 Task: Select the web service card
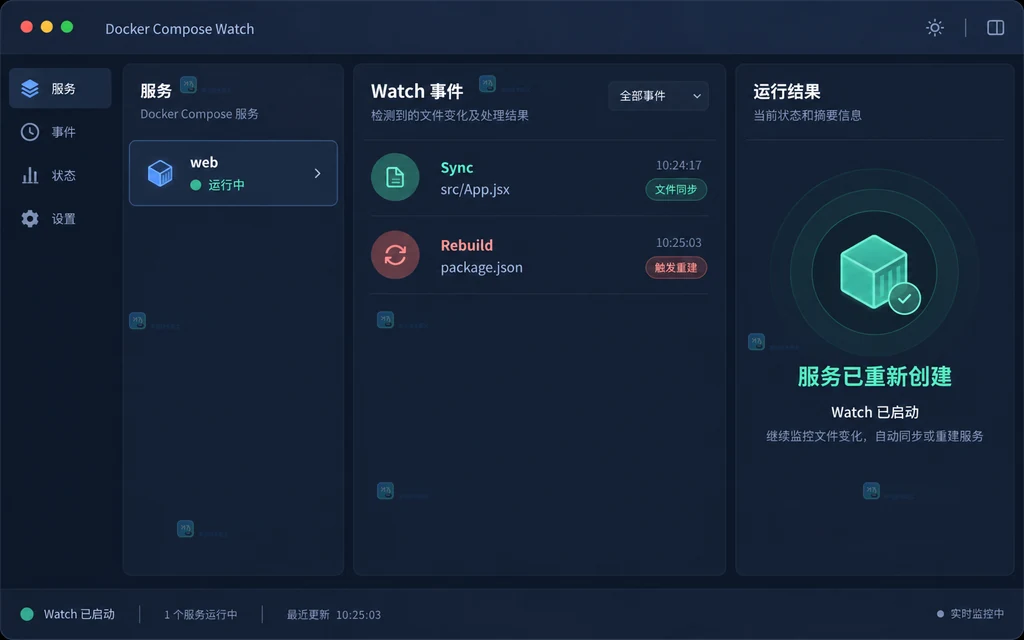click(233, 173)
